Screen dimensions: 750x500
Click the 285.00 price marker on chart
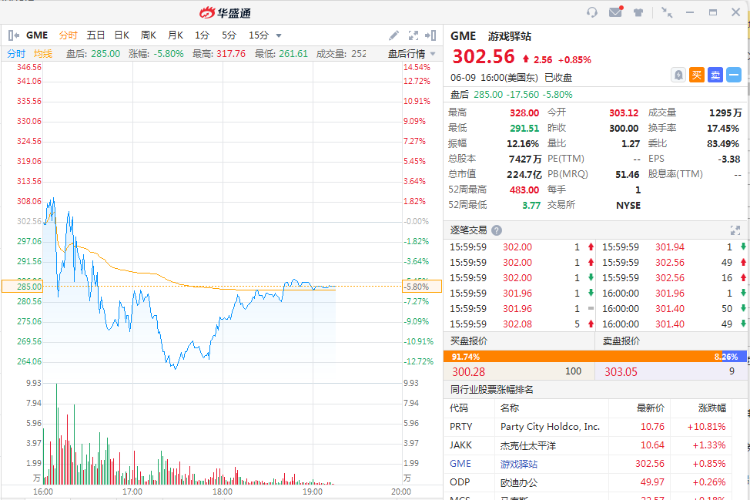tap(22, 287)
